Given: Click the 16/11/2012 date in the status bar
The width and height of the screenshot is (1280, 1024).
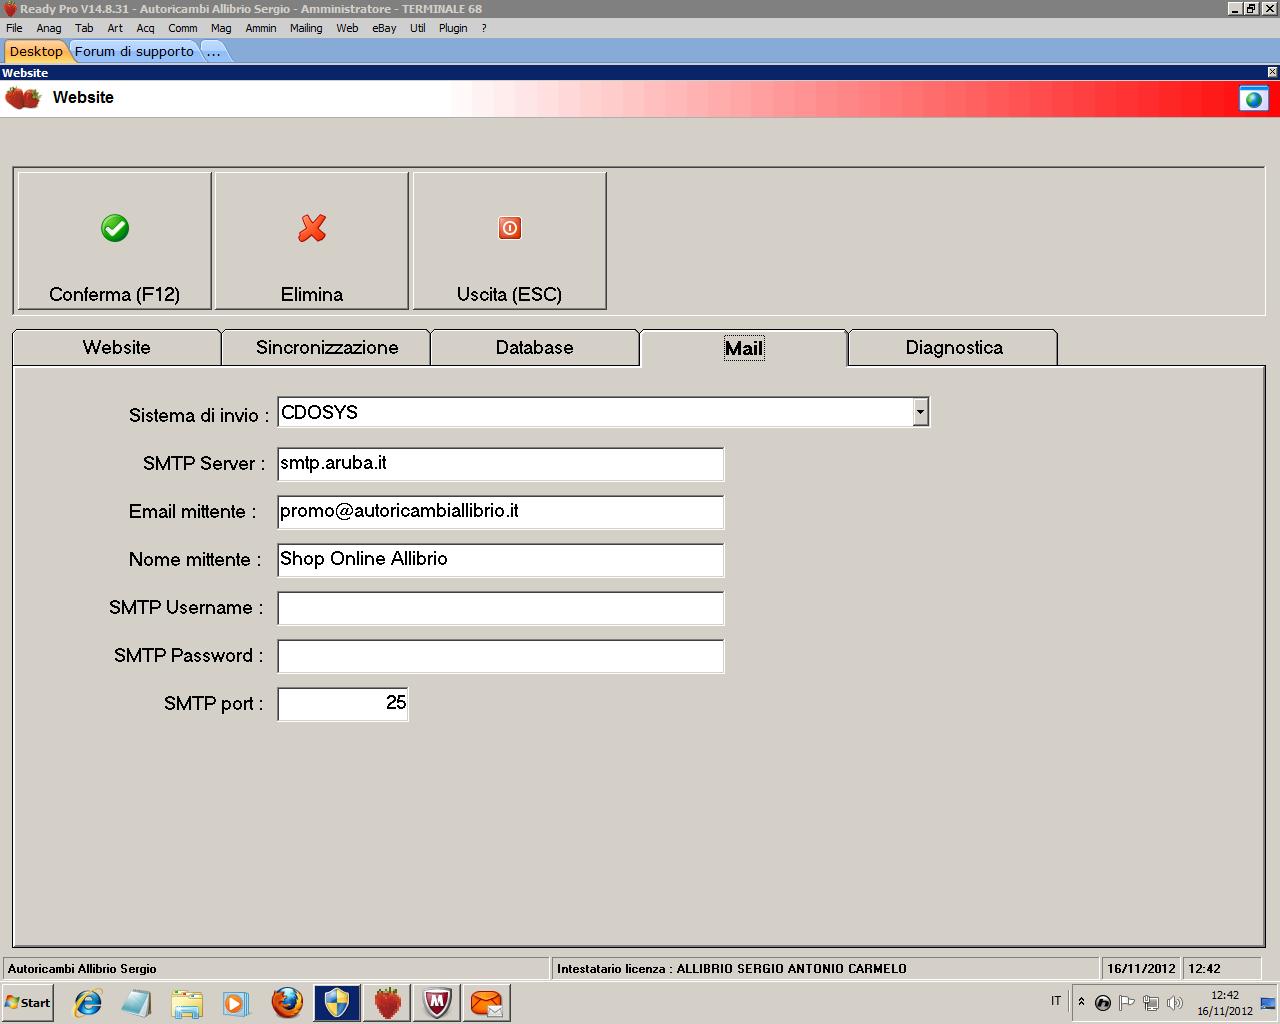Looking at the screenshot, I should pos(1141,968).
